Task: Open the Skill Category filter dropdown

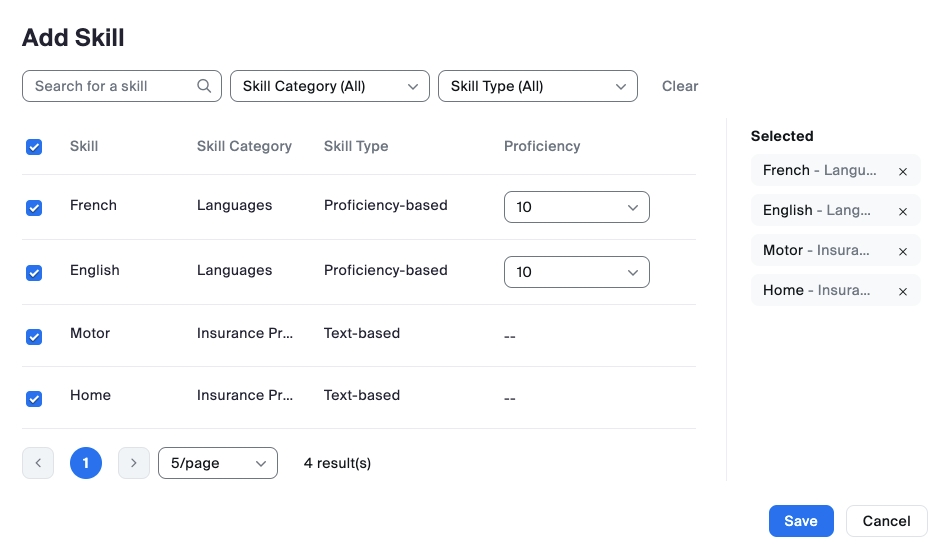Action: (330, 86)
